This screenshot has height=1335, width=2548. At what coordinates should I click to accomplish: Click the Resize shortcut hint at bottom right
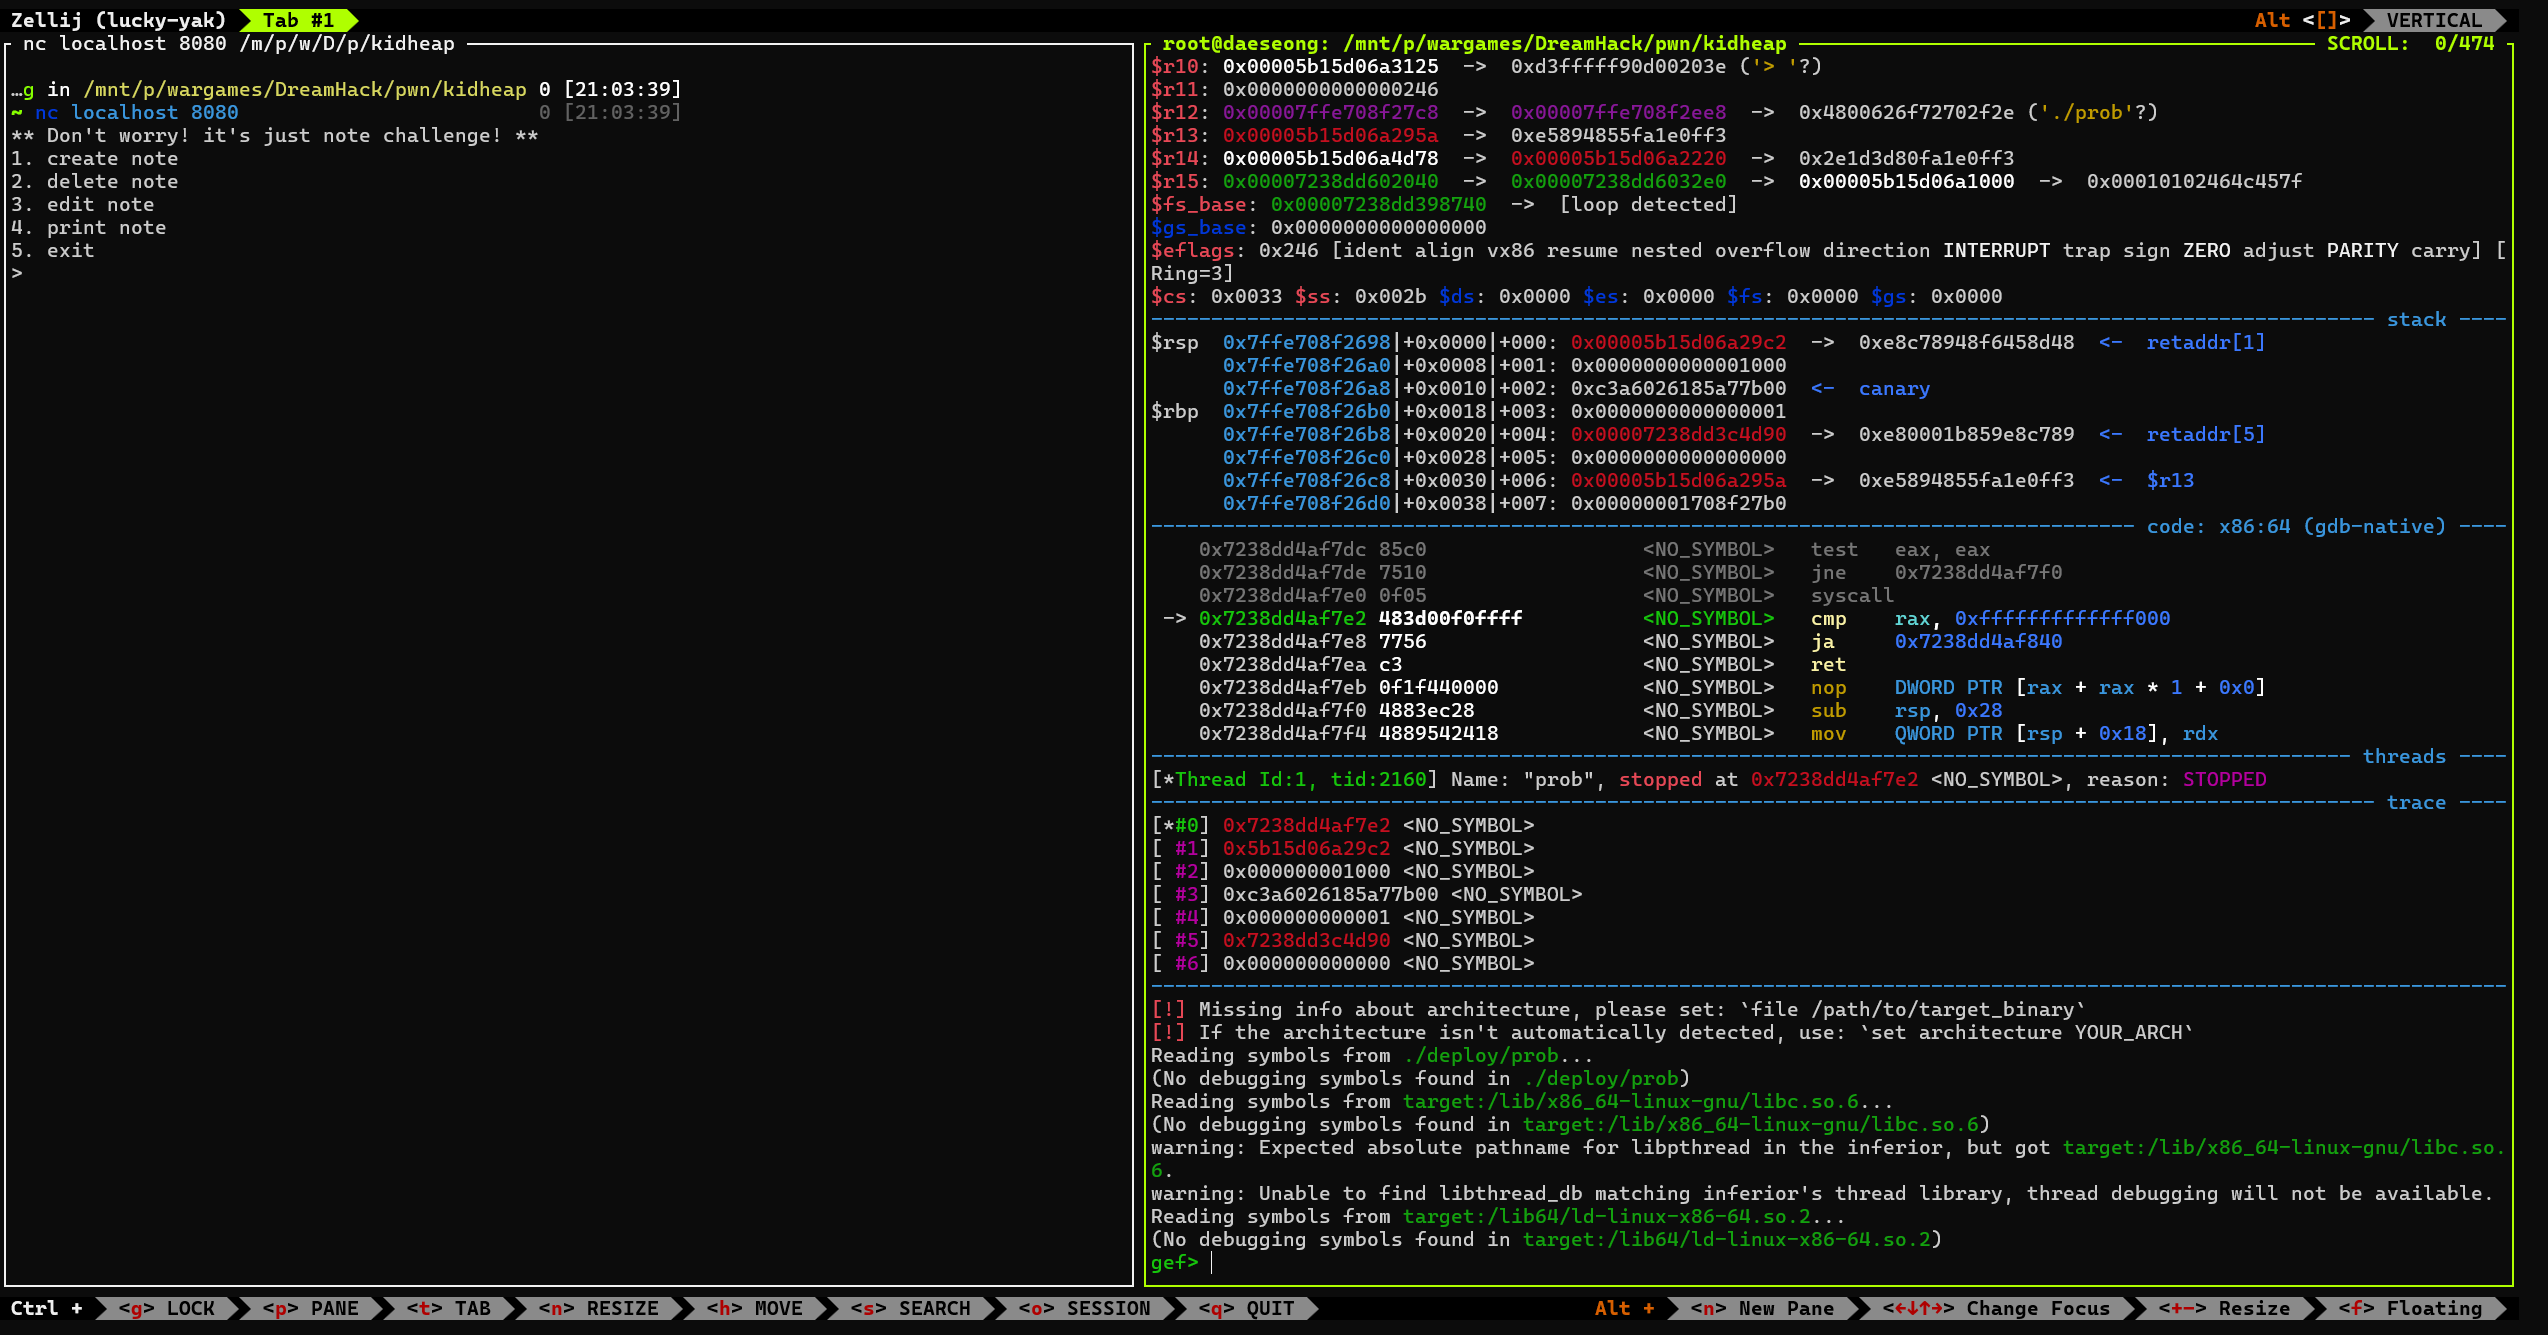click(2226, 1308)
